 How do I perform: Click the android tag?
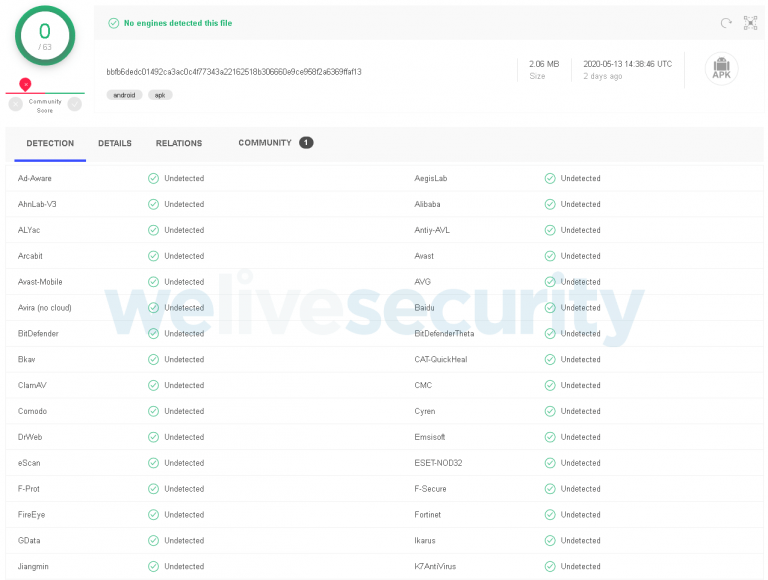(x=125, y=95)
